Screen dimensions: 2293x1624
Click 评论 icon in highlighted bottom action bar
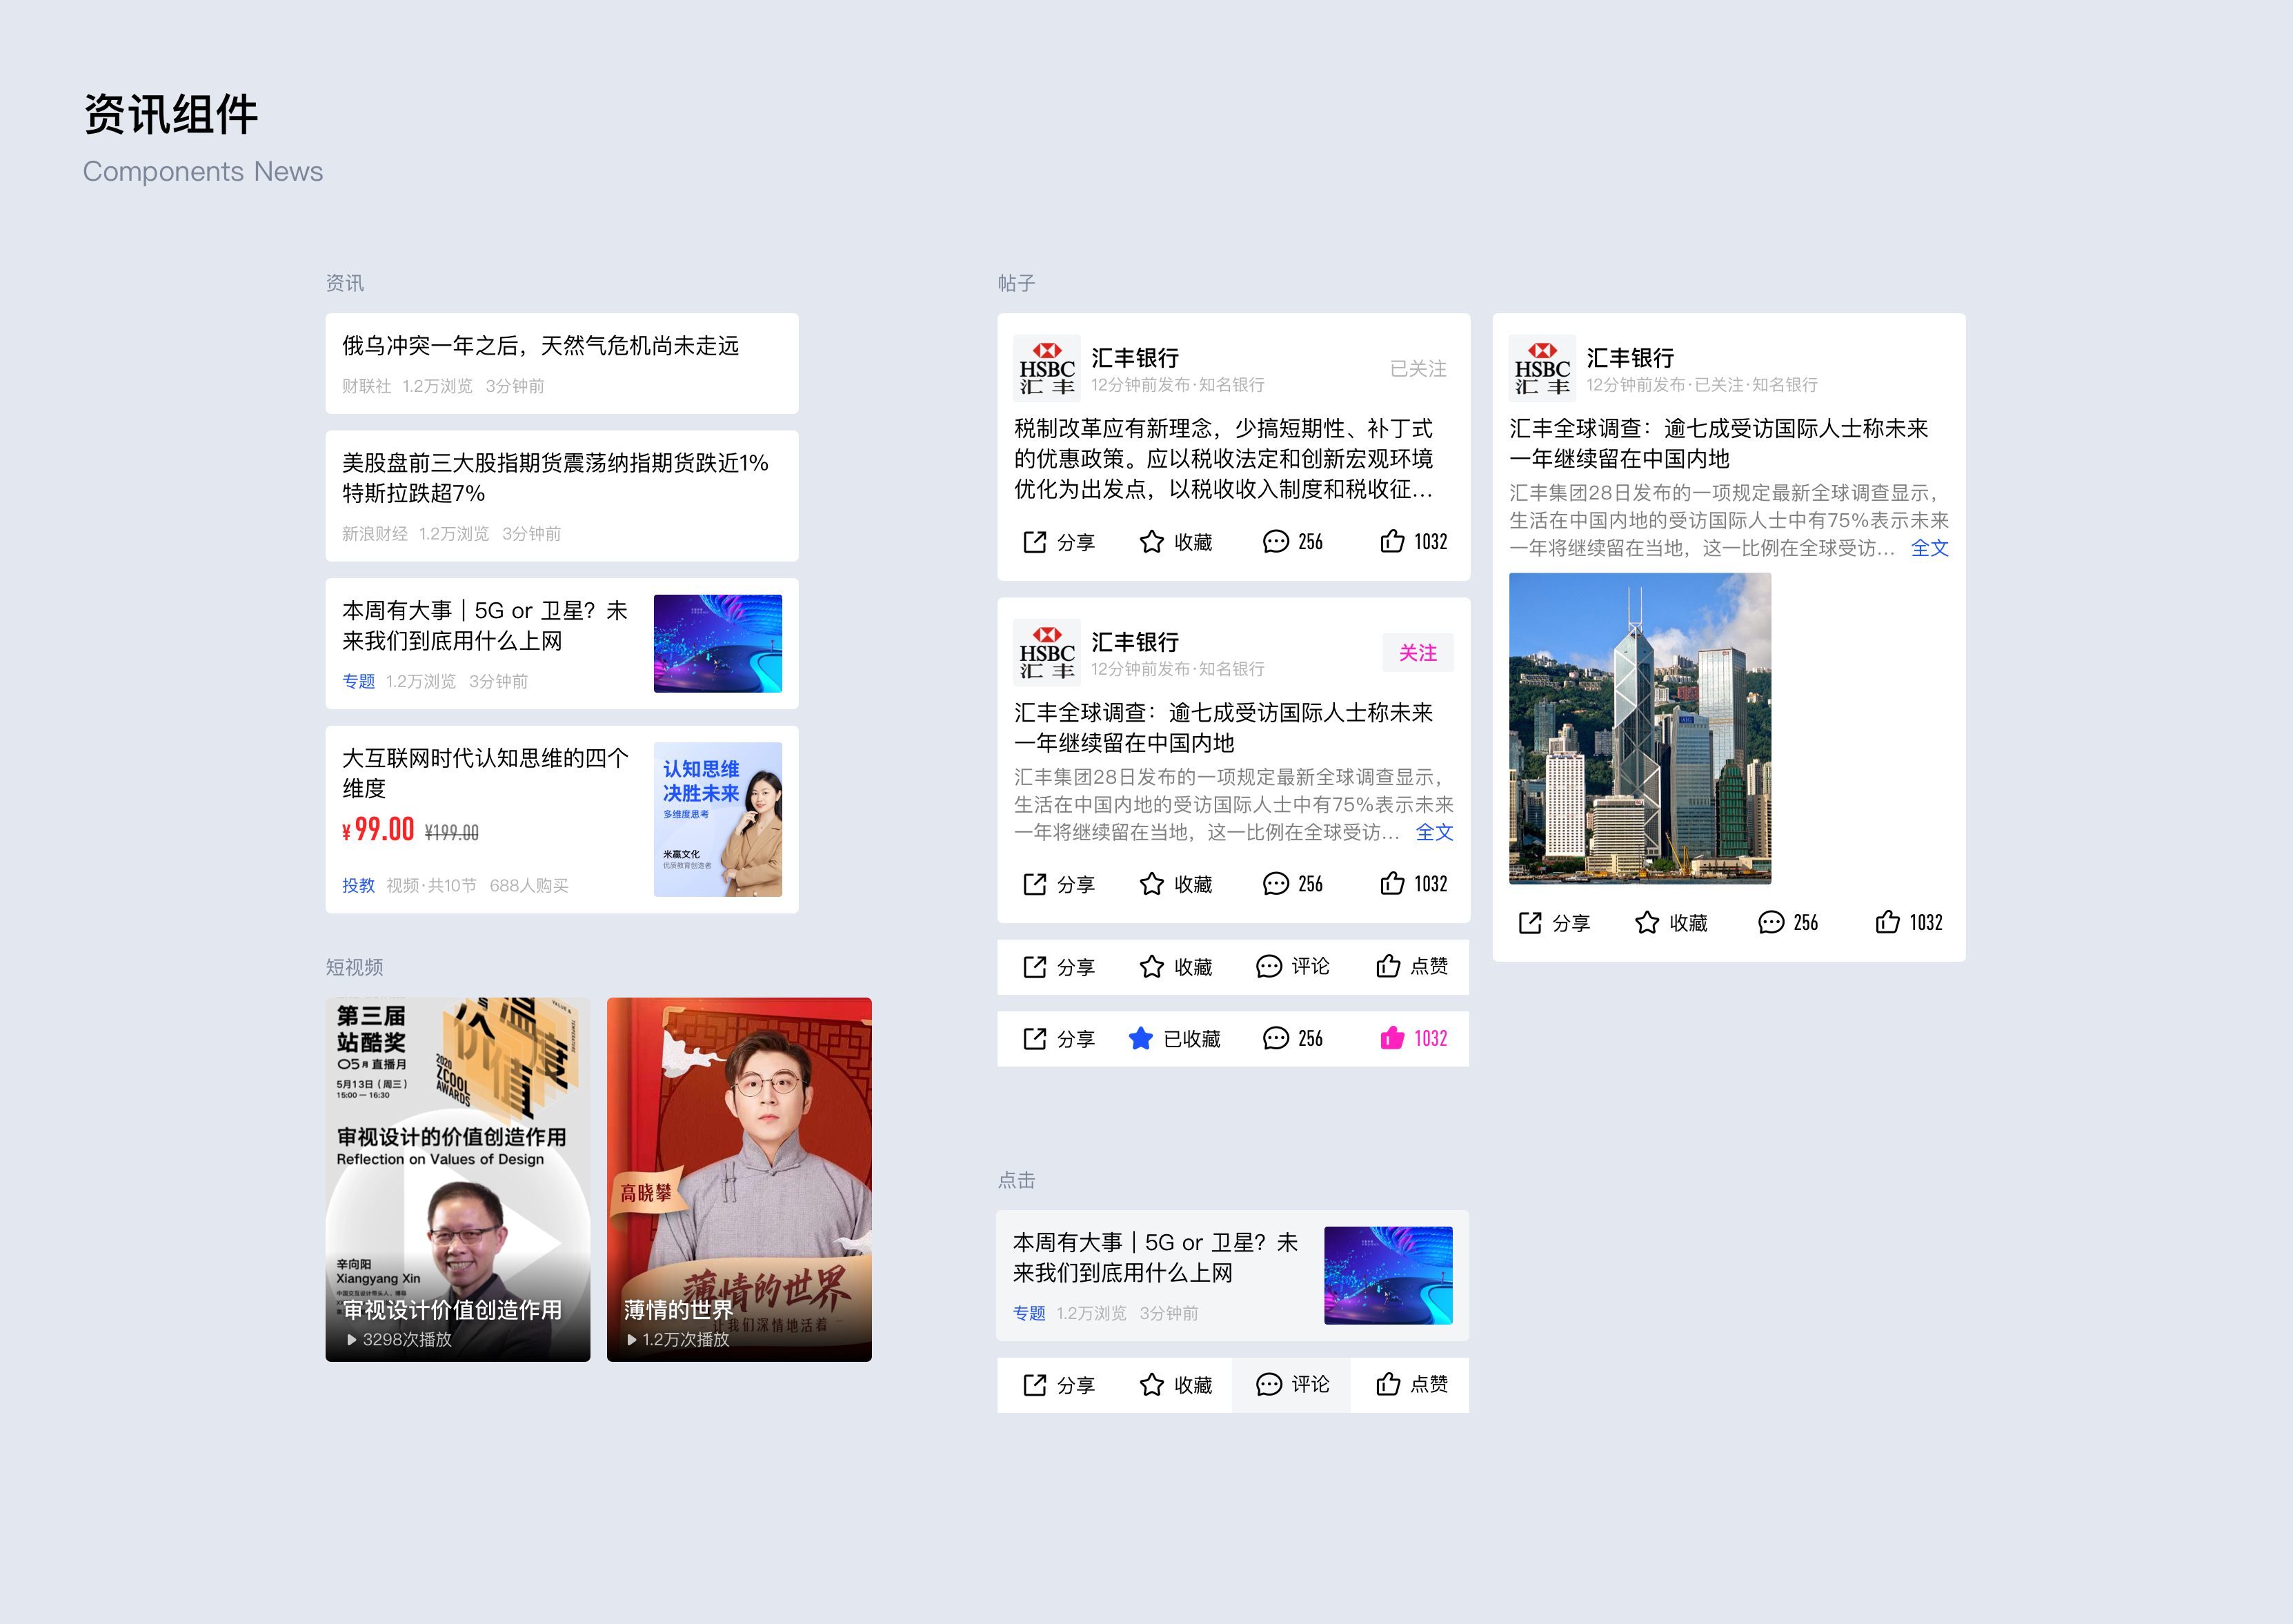coord(1269,1385)
